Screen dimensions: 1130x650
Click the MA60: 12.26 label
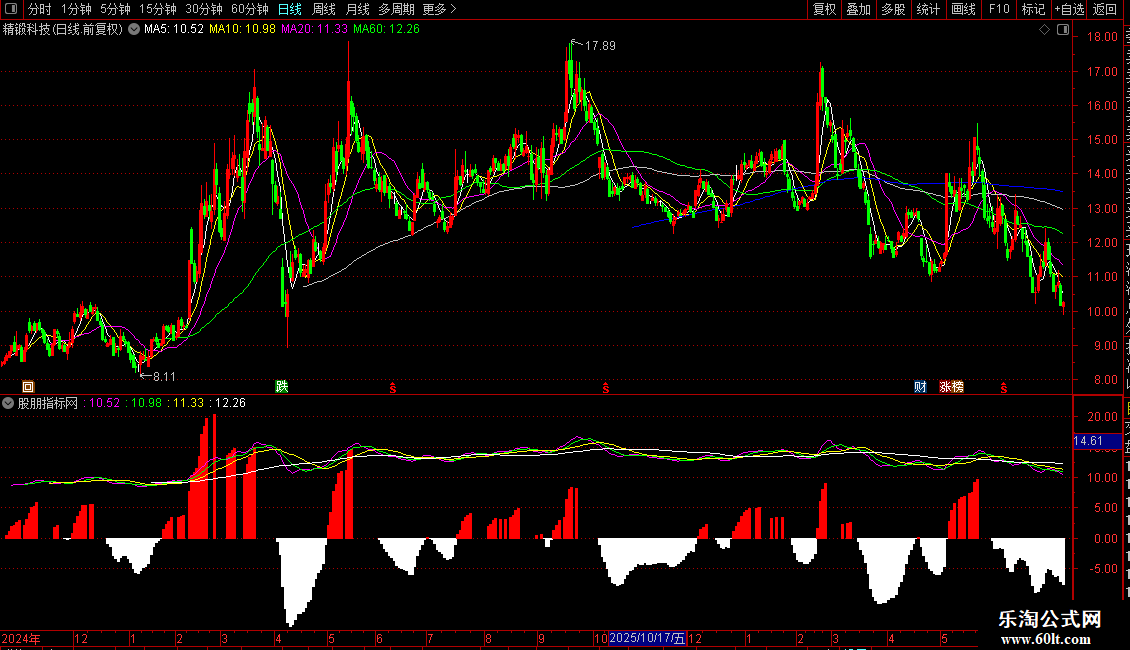coord(386,29)
